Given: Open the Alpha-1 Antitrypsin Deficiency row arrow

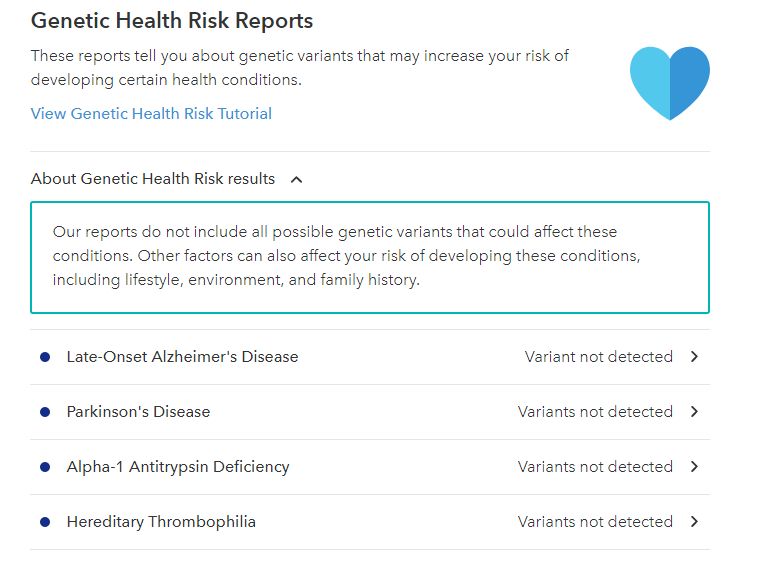Looking at the screenshot, I should point(695,467).
